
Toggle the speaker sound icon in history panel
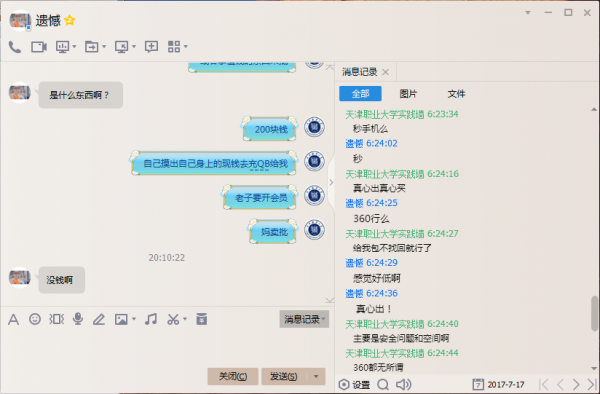click(x=403, y=384)
